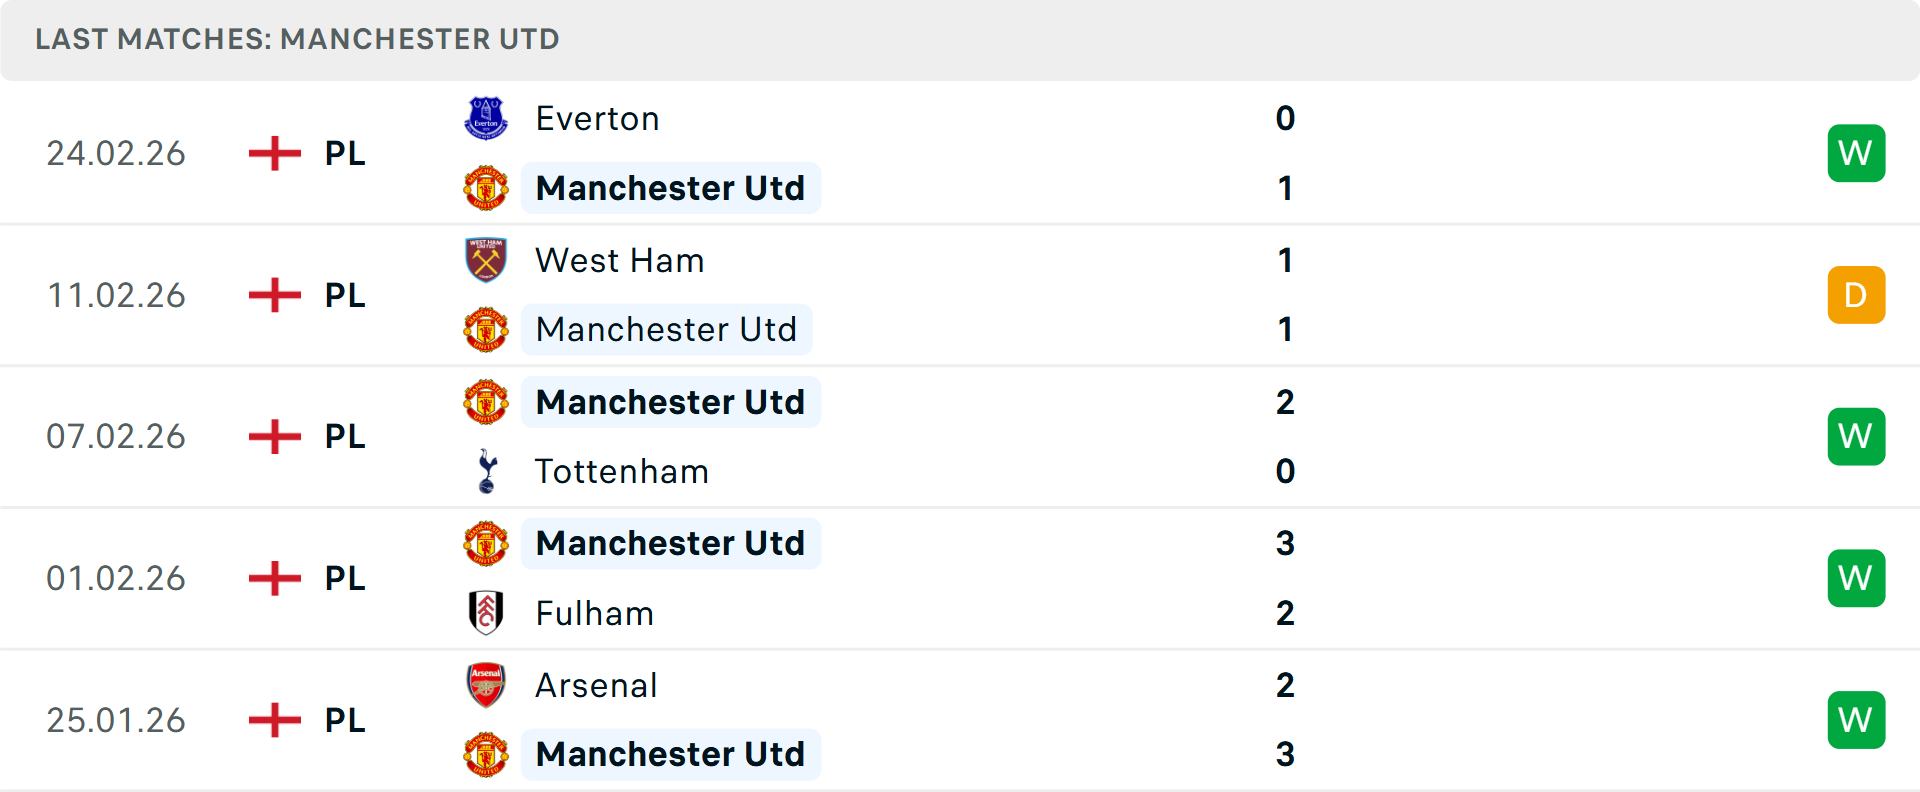This screenshot has height=792, width=1920.
Task: Click the orange D result badge
Action: (1856, 295)
